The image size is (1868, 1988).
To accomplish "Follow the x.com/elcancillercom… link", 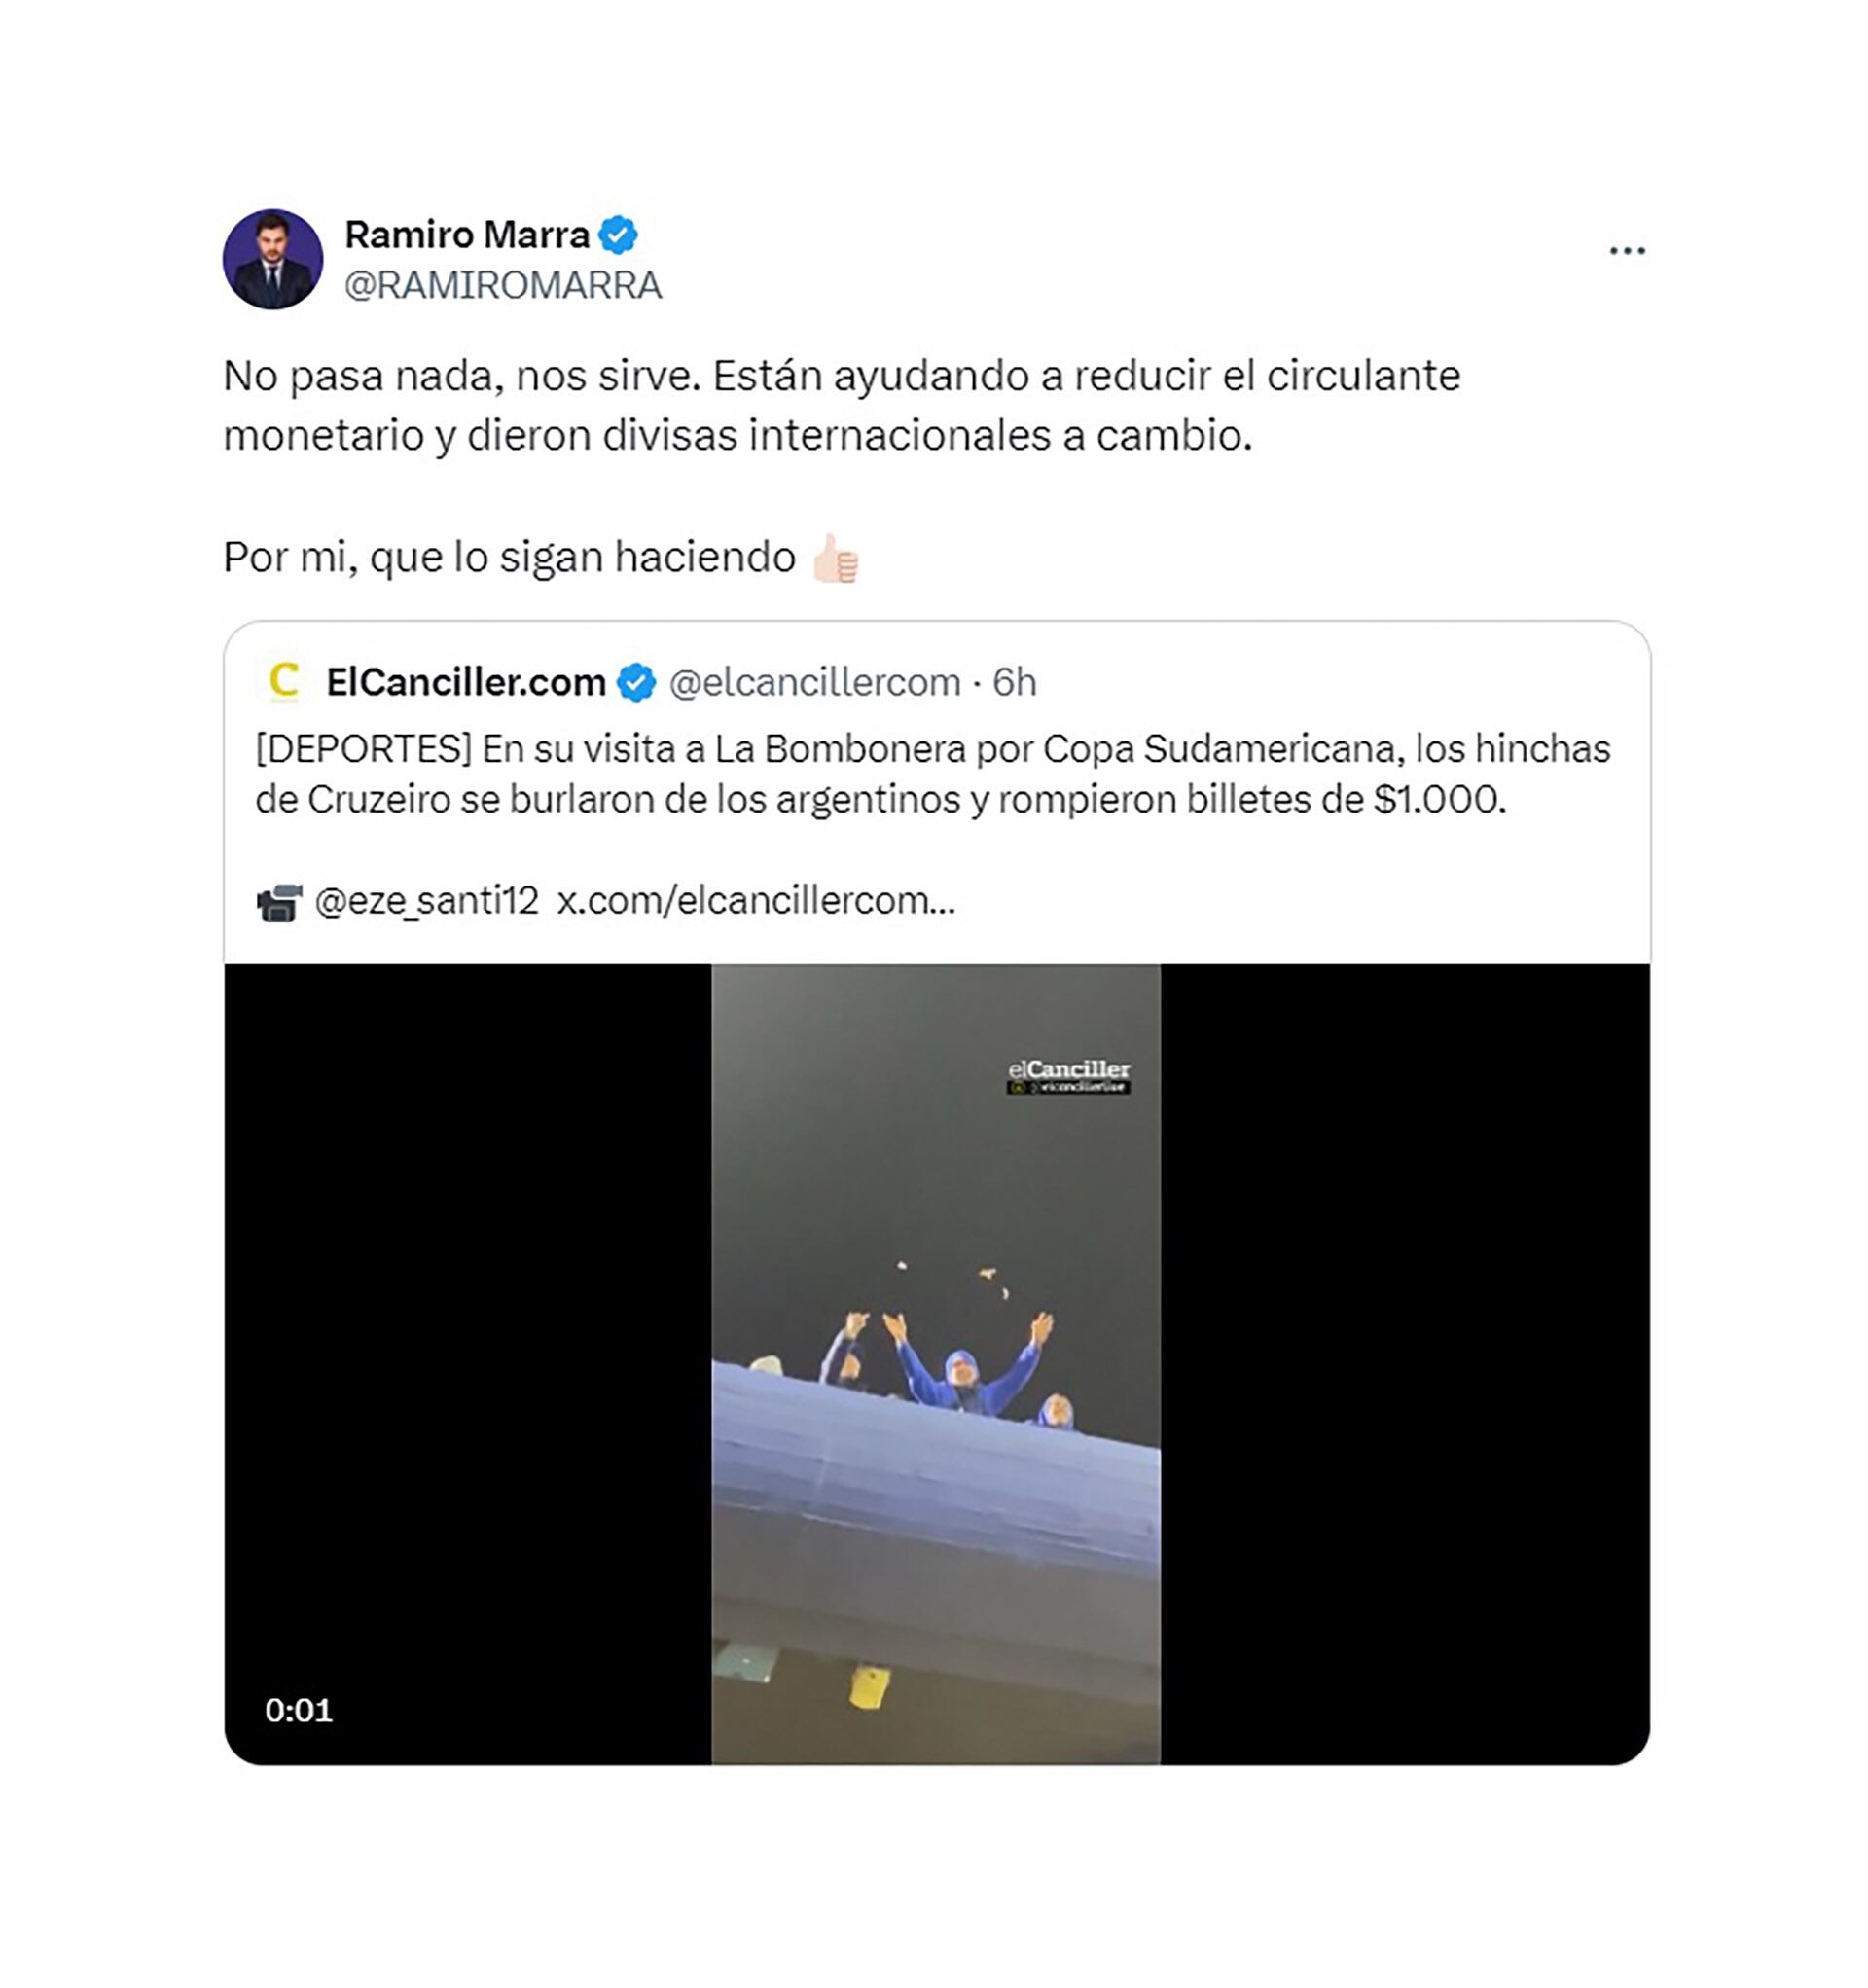I will pos(756,901).
